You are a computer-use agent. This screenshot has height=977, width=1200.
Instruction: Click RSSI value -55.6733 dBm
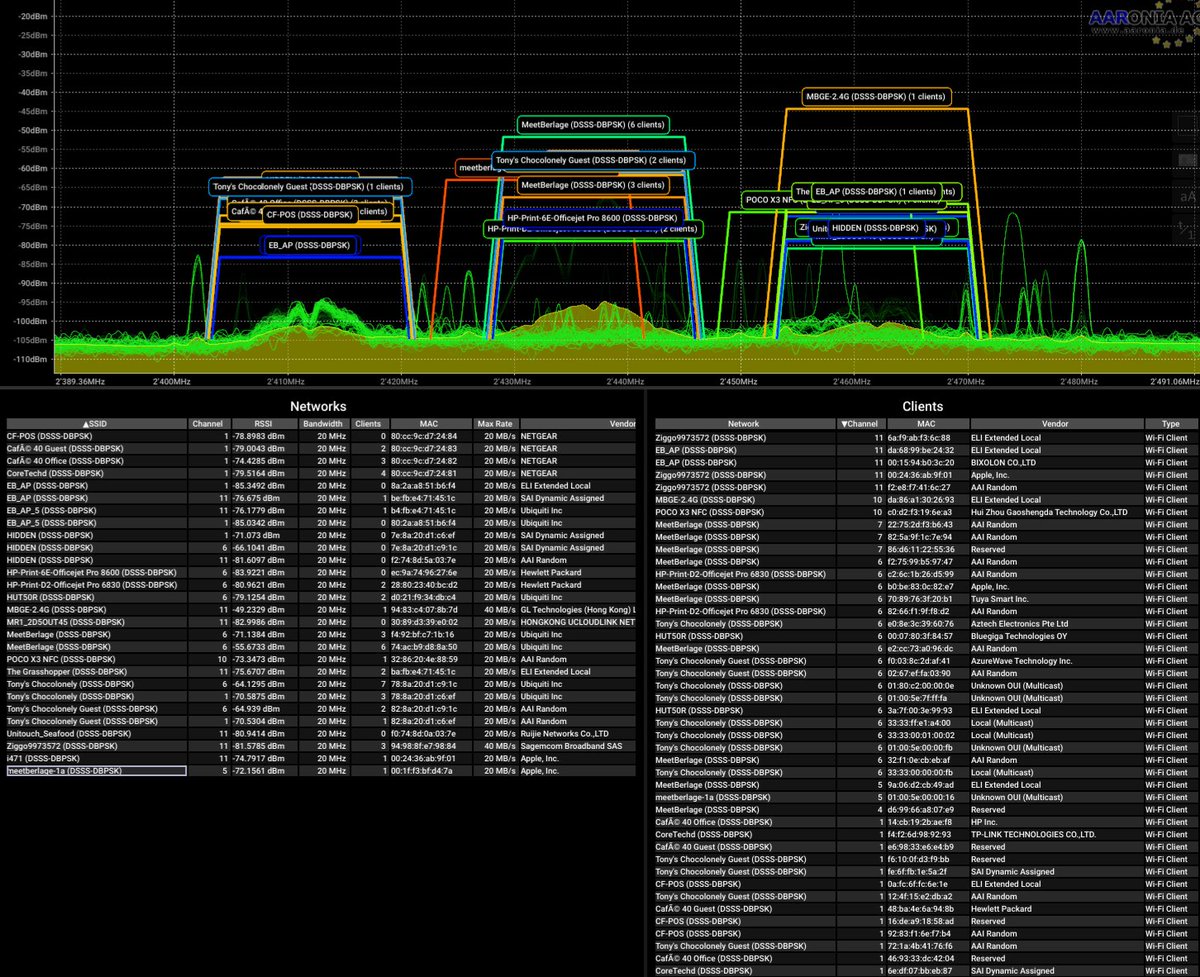[259, 647]
